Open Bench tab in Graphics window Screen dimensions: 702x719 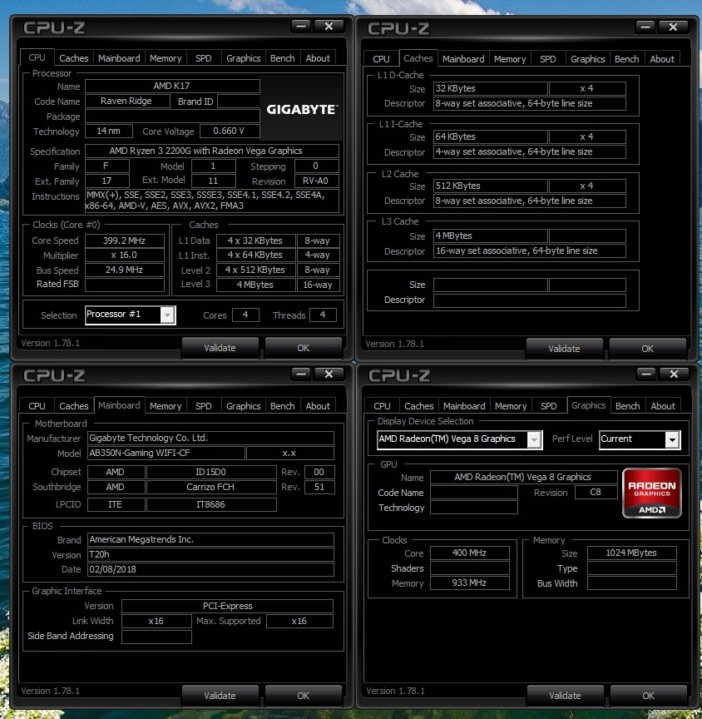(x=628, y=406)
